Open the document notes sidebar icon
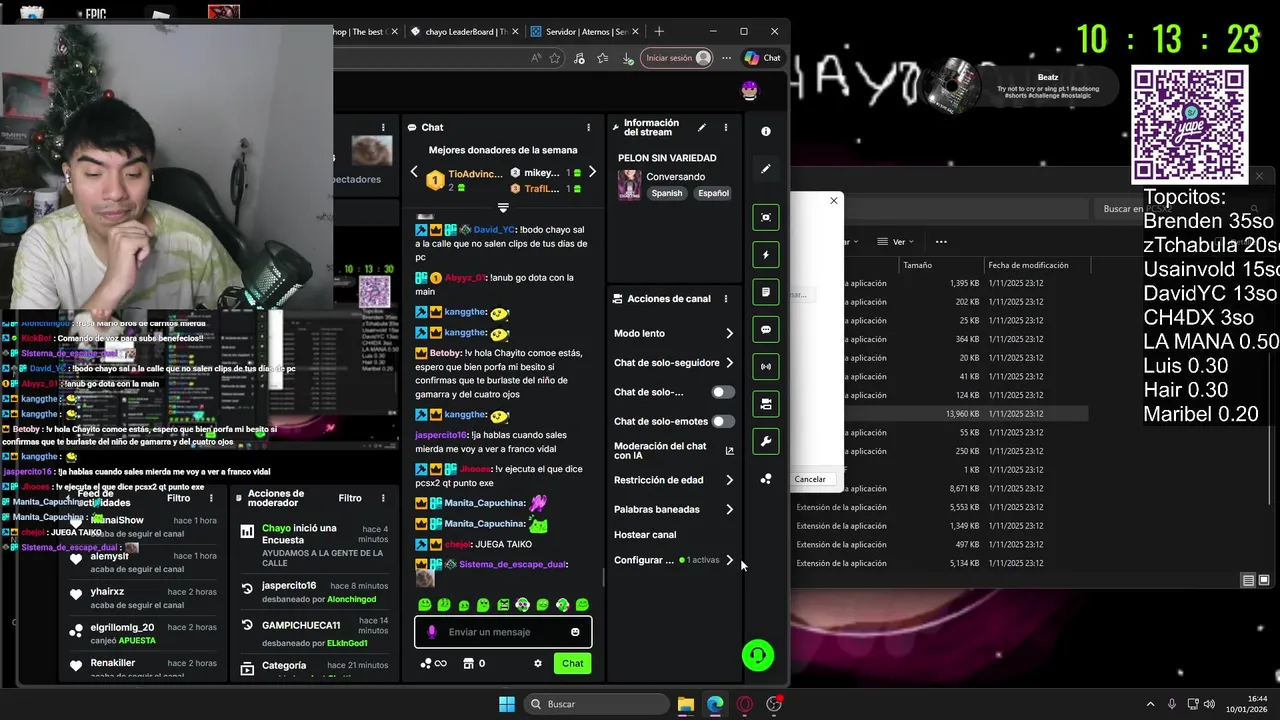This screenshot has width=1280, height=720. point(766,292)
